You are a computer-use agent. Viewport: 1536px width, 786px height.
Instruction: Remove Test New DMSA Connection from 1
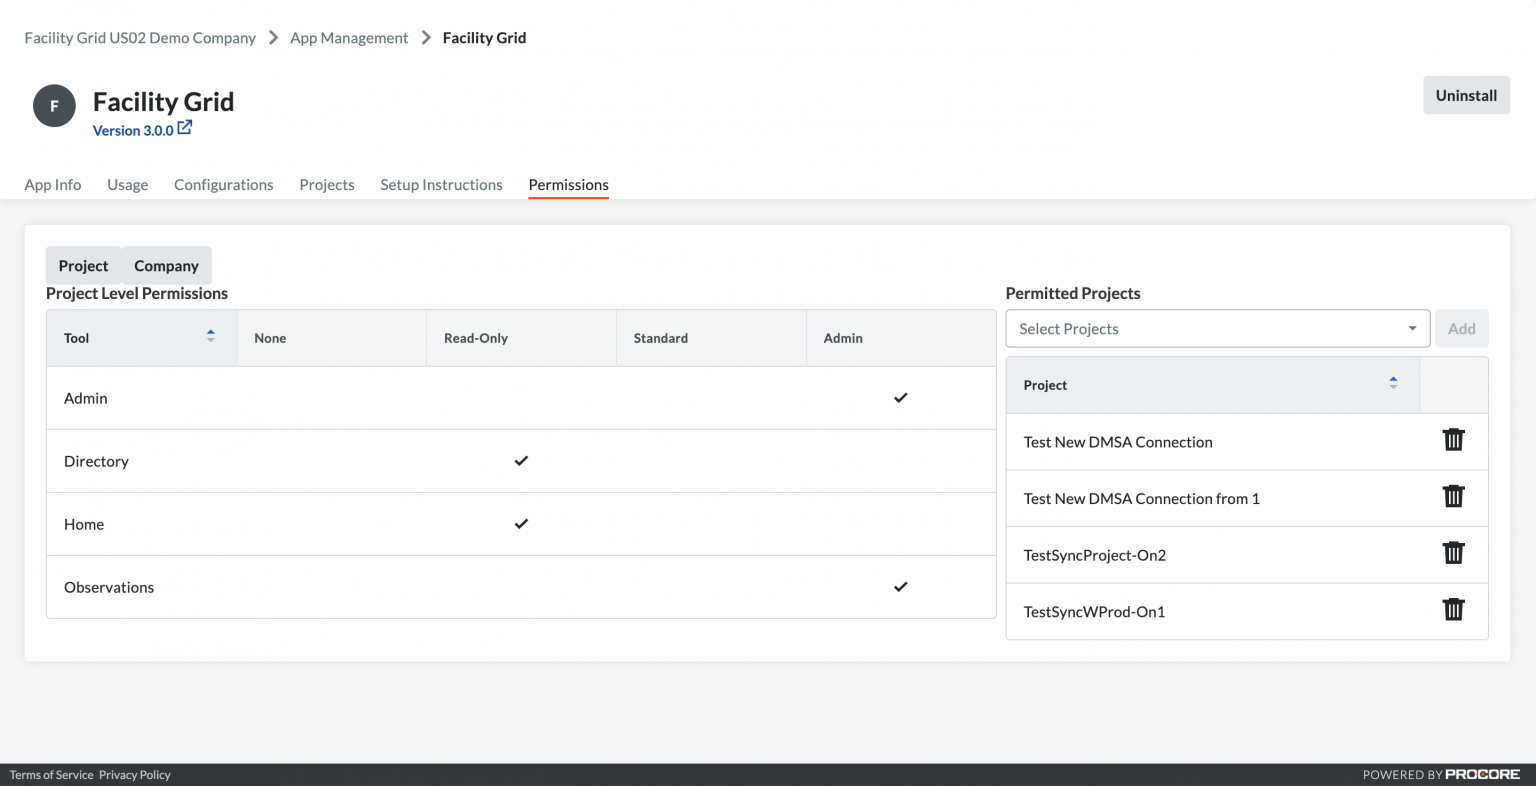tap(1453, 496)
